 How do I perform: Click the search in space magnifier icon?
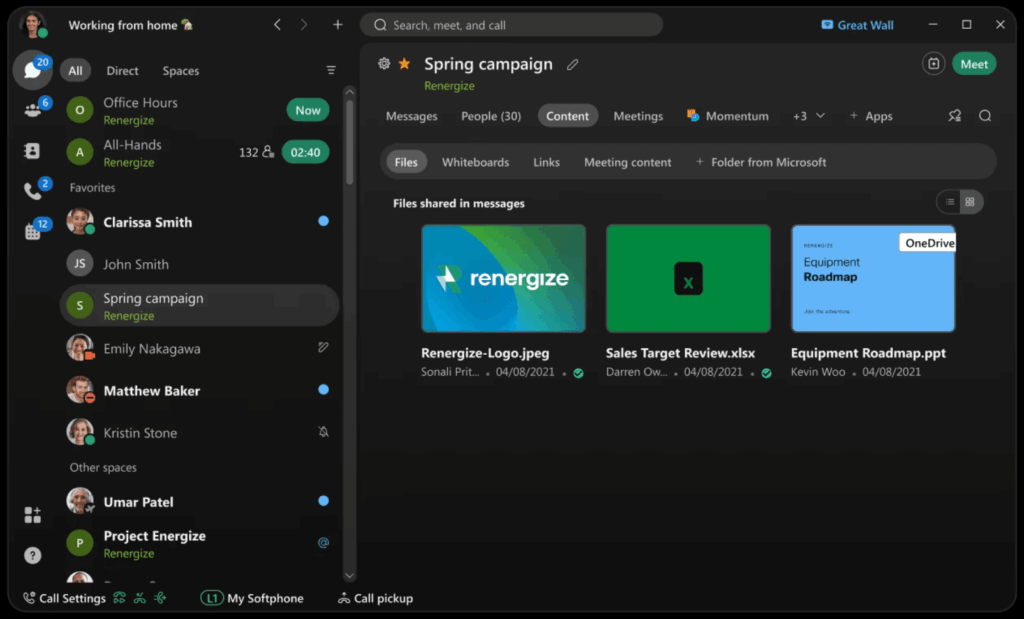[985, 116]
